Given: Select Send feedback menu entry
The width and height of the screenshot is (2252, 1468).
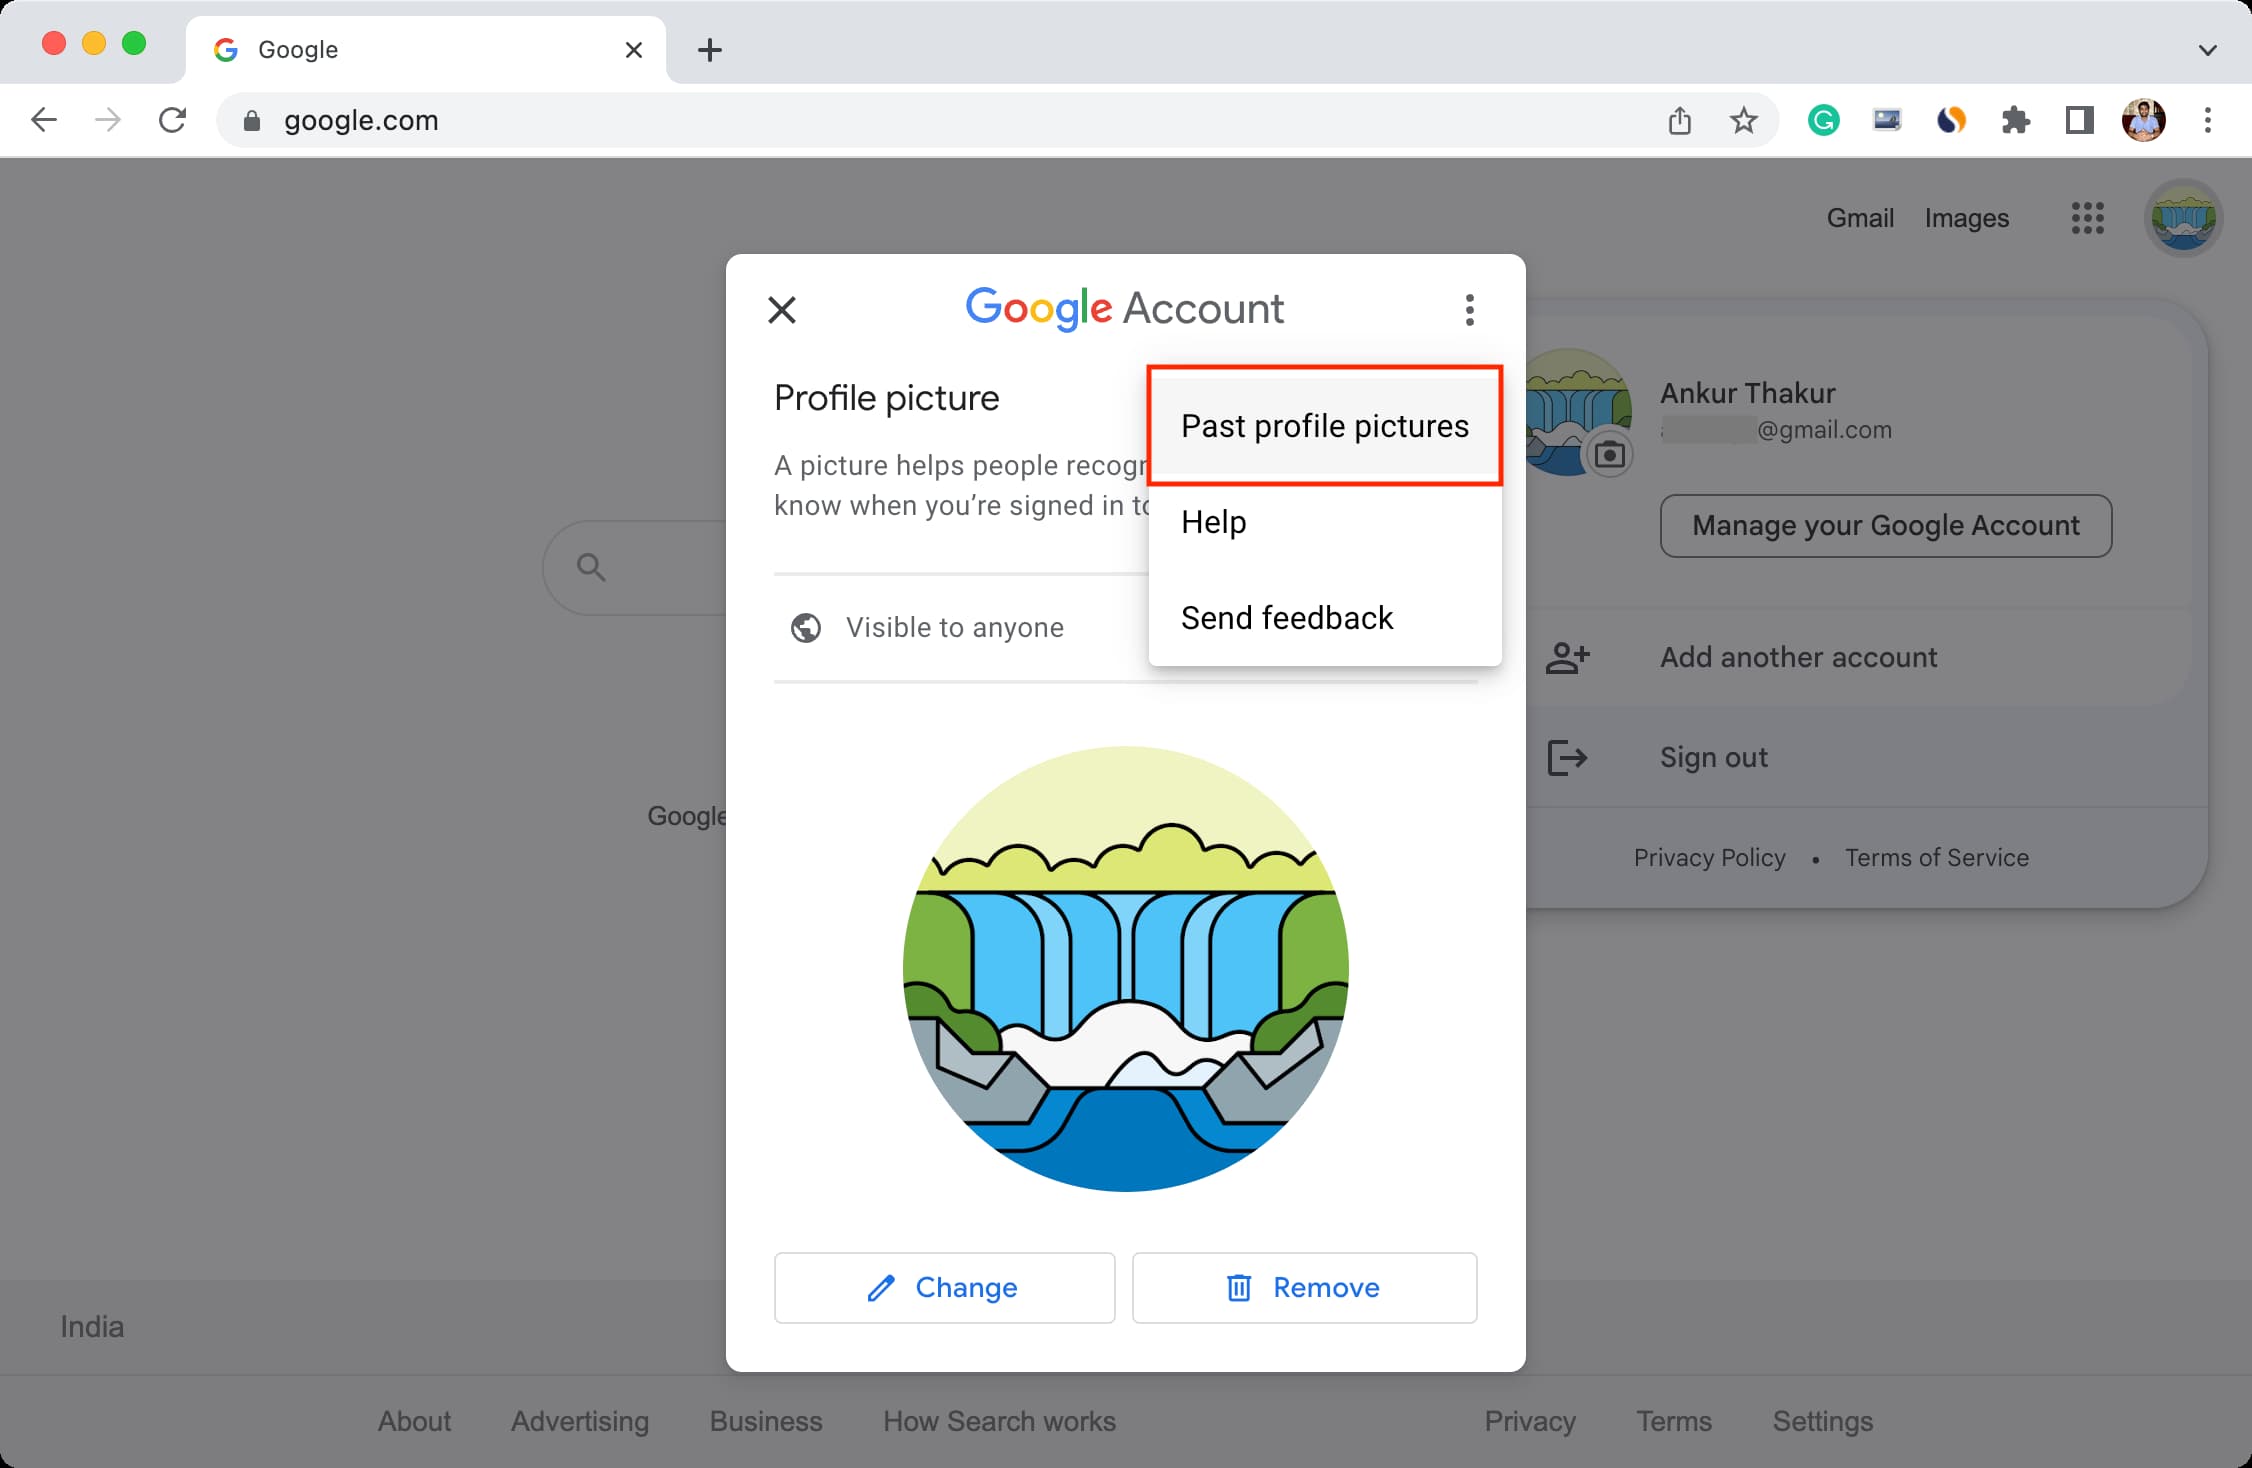Looking at the screenshot, I should tap(1325, 618).
